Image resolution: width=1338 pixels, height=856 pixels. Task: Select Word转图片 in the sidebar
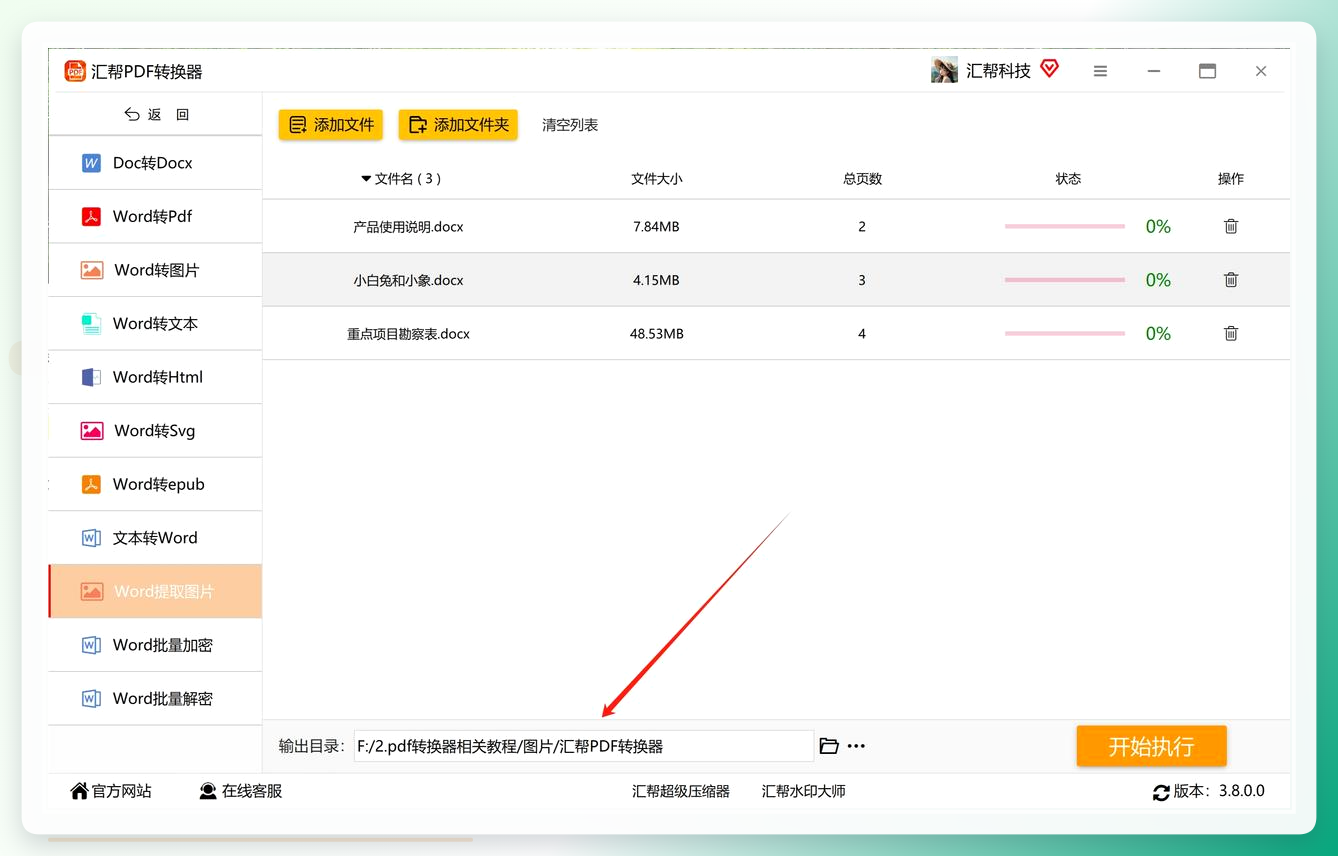pos(155,270)
